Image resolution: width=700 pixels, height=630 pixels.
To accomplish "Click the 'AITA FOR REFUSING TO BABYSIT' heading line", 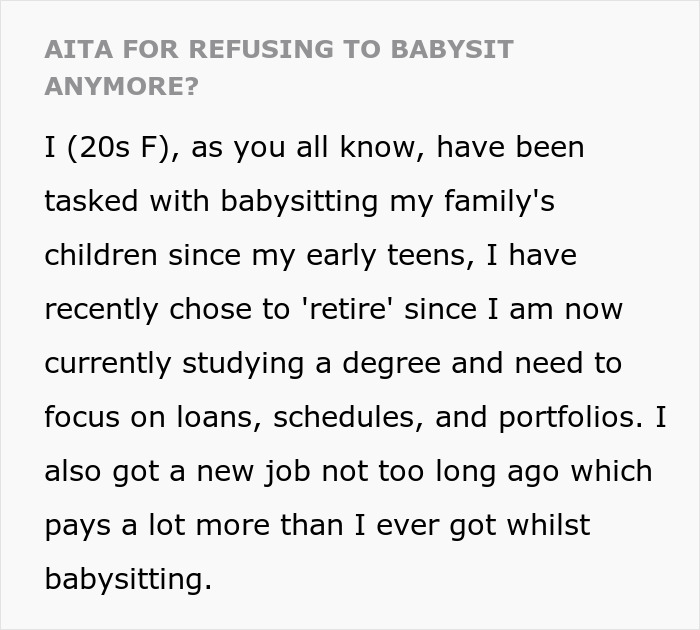I will tap(278, 50).
